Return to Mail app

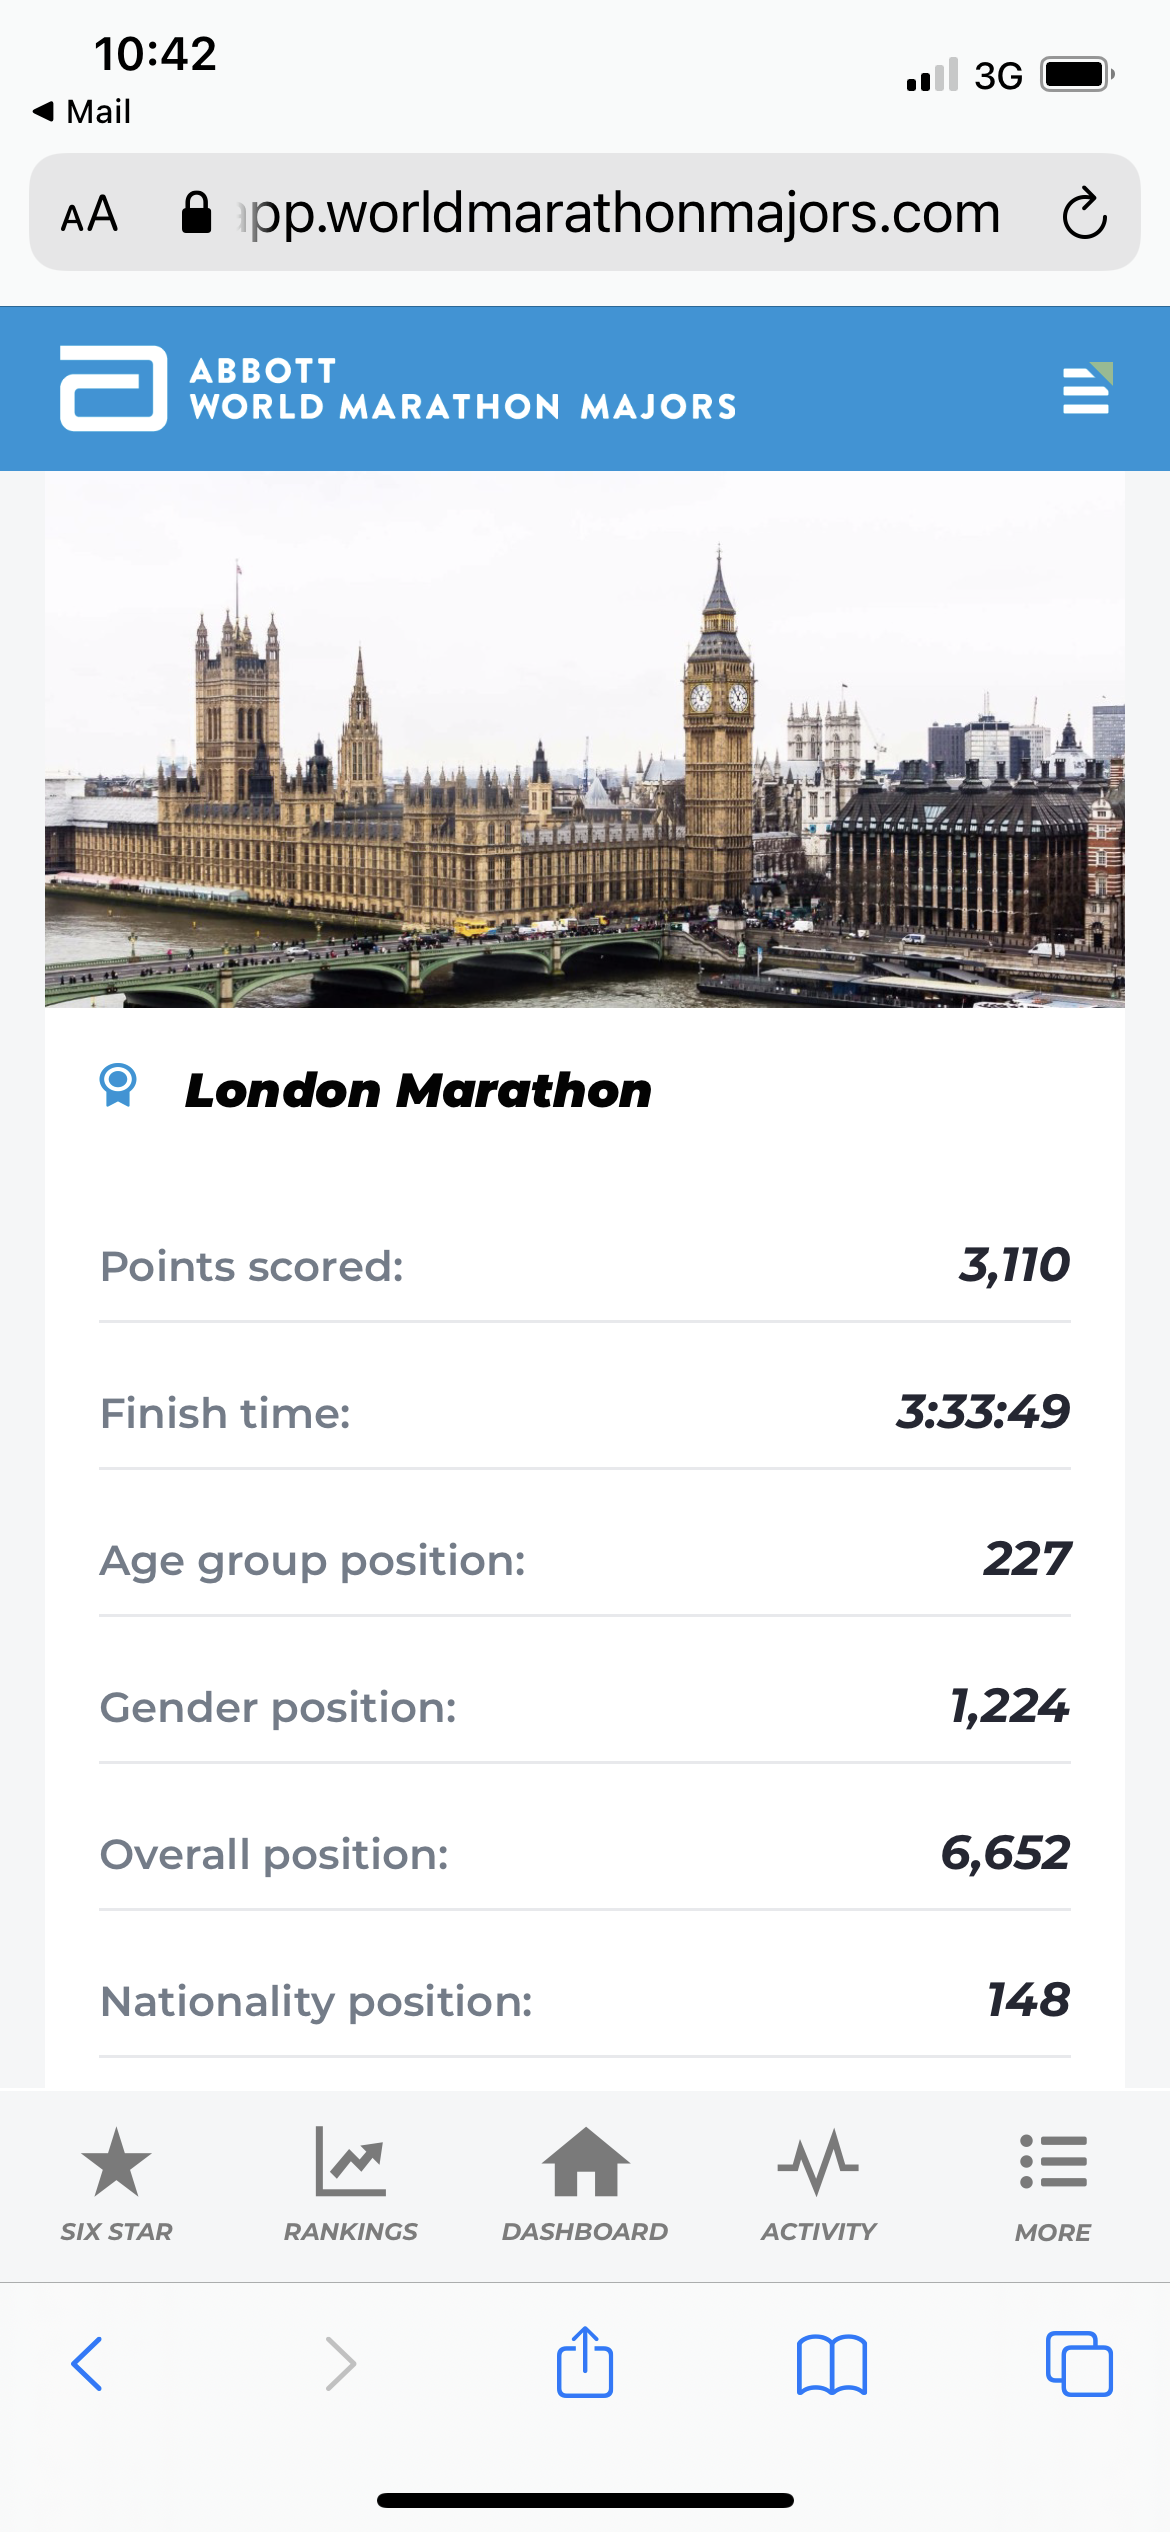82,111
